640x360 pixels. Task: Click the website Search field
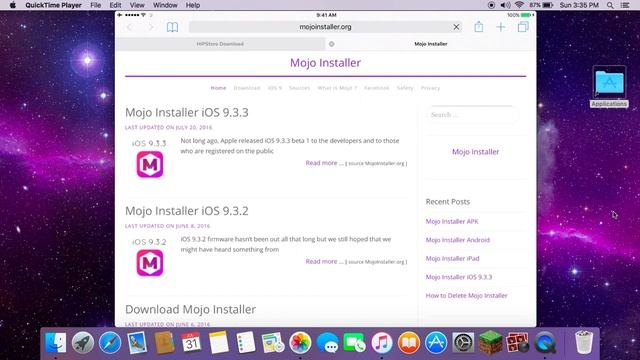click(x=473, y=115)
